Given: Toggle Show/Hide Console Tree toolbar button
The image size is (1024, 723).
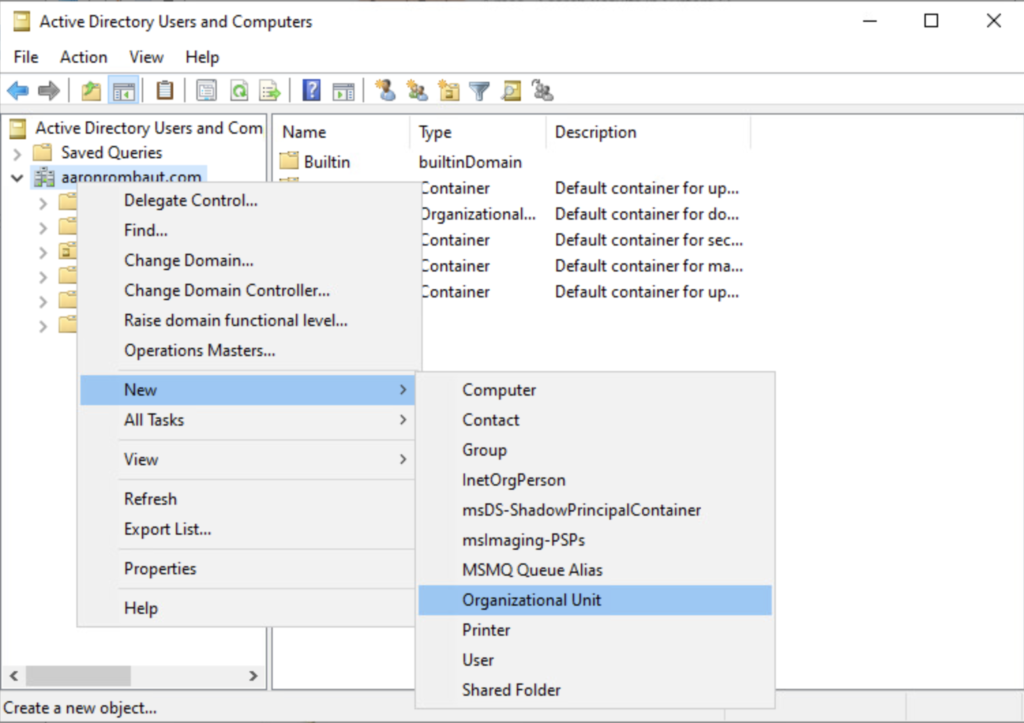Looking at the screenshot, I should coord(123,91).
